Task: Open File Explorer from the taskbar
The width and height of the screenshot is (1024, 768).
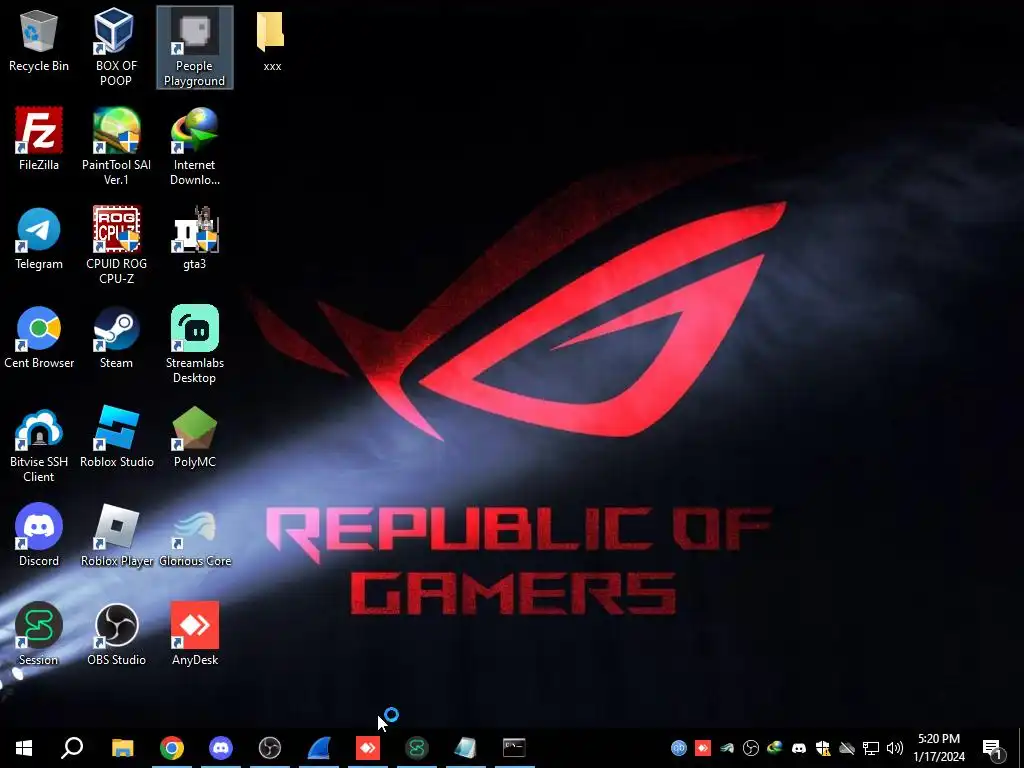Action: click(x=122, y=748)
